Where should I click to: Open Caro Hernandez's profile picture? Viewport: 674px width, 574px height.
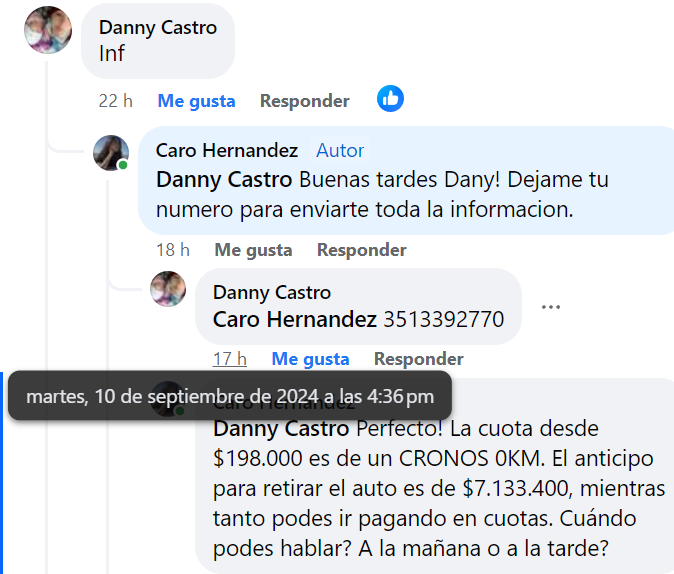[x=111, y=153]
